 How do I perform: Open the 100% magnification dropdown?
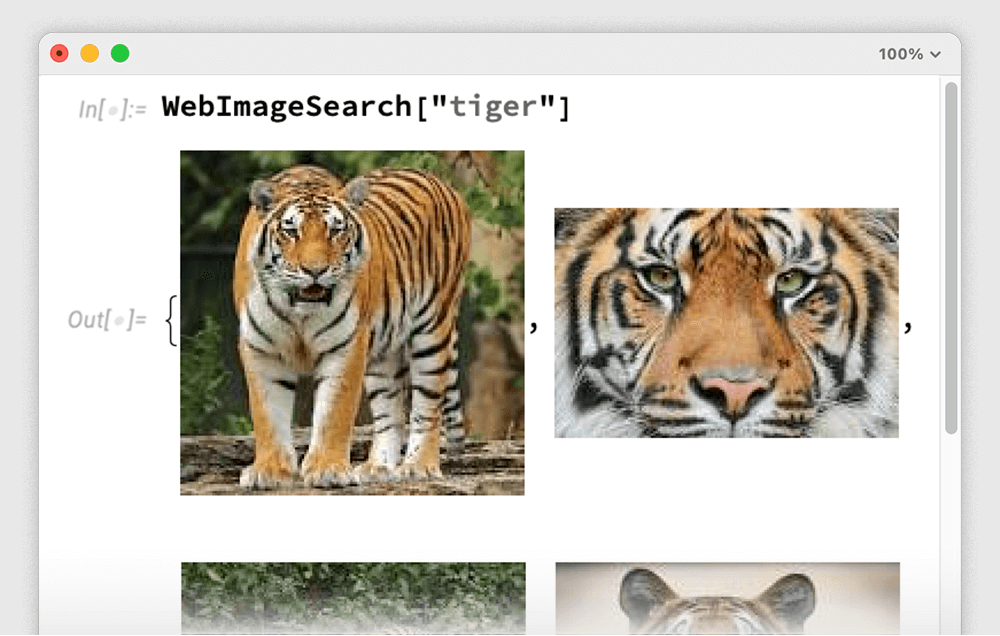pos(909,54)
